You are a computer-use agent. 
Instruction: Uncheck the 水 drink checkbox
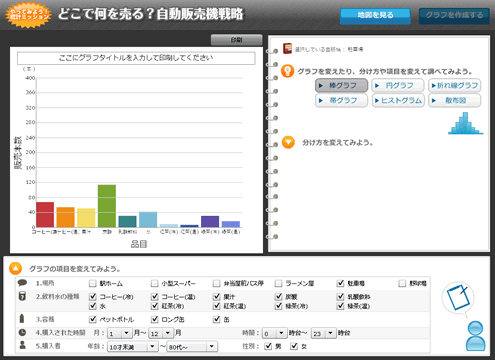point(93,306)
